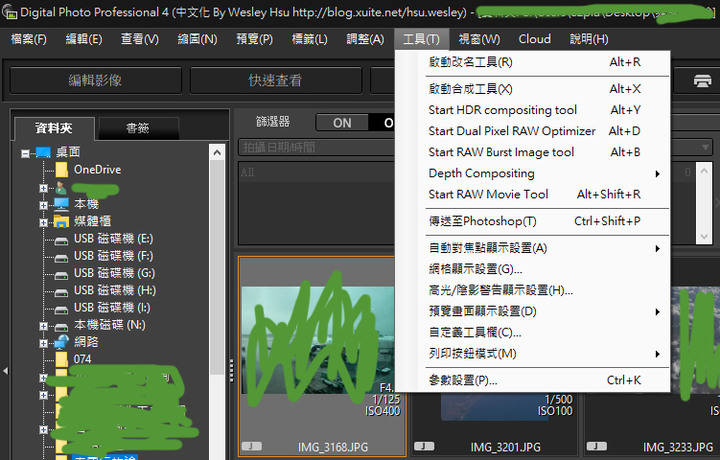Select the OneDrive folder icon
Image resolution: width=720 pixels, height=460 pixels.
(x=62, y=170)
